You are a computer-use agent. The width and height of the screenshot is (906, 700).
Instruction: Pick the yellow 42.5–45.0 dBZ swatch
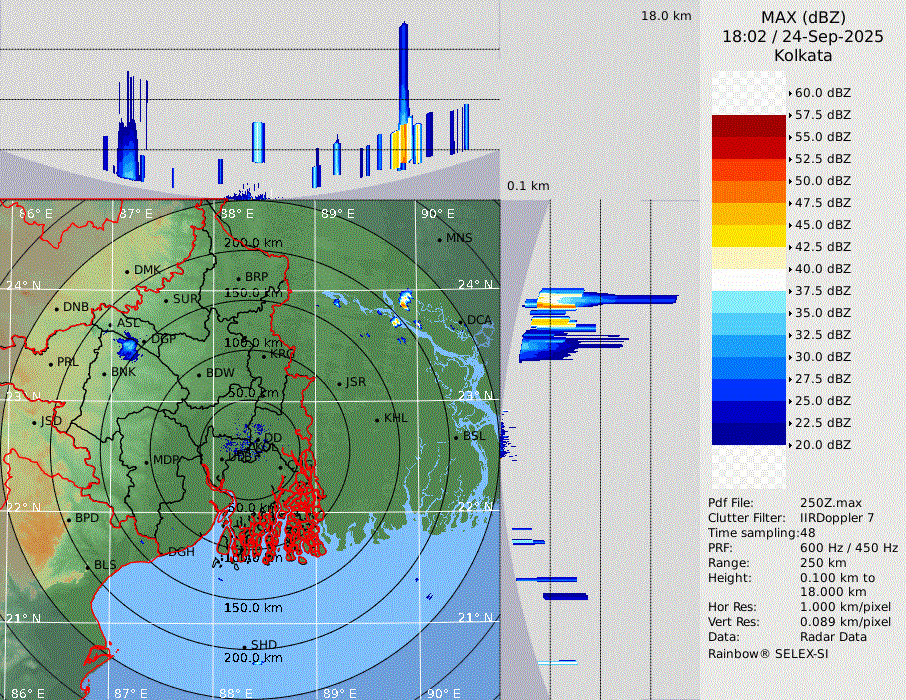749,236
